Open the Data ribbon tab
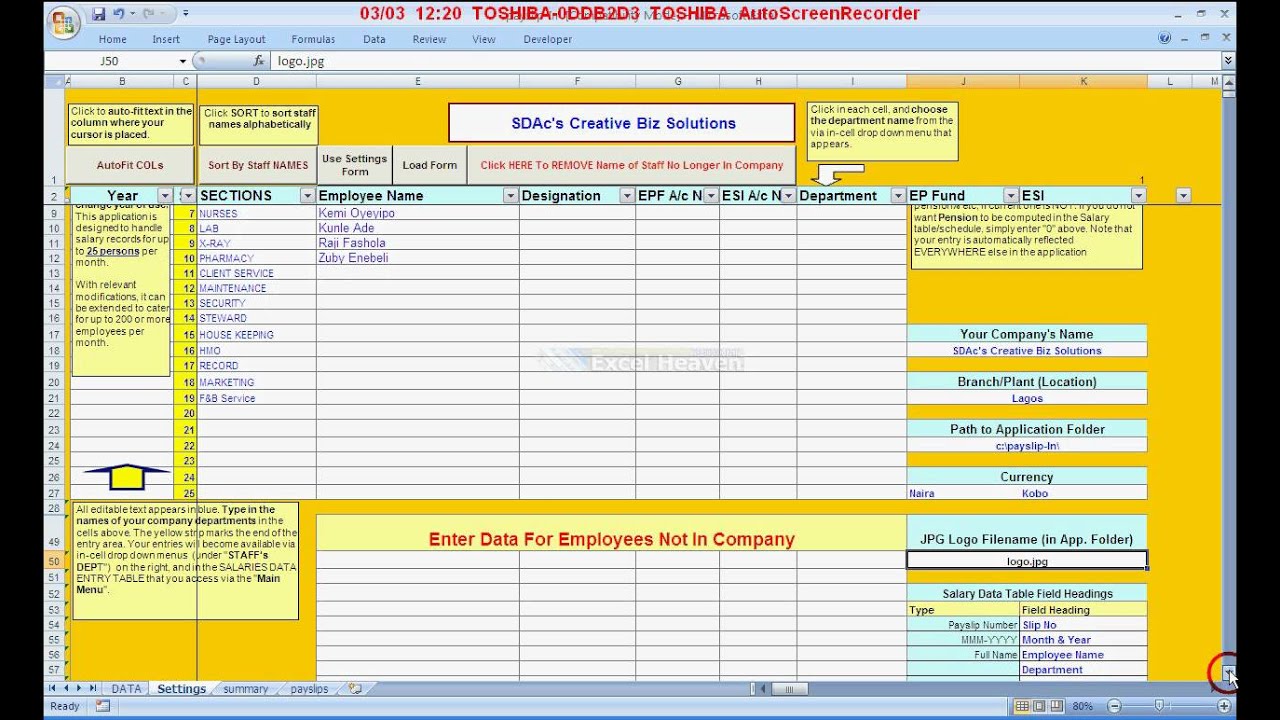Screen dimensions: 1280x720 tap(374, 39)
